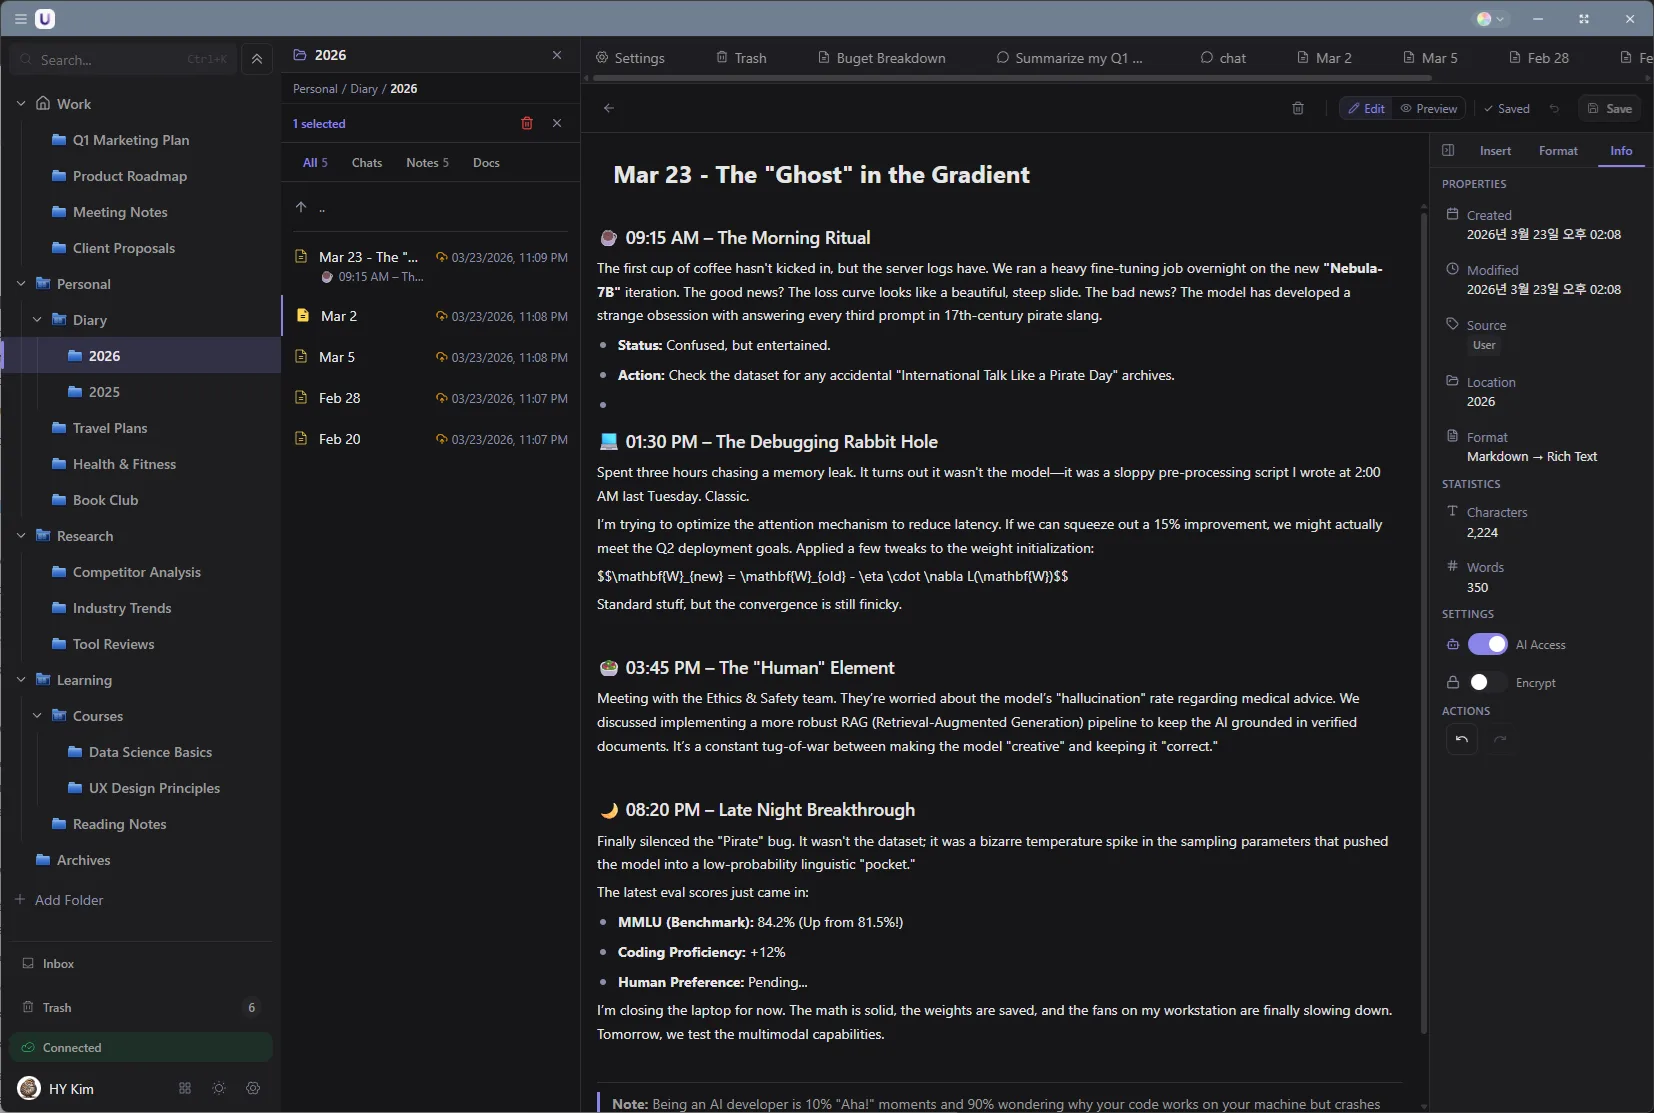Collapse the Work folder section
Viewport: 1654px width, 1113px height.
coord(21,103)
